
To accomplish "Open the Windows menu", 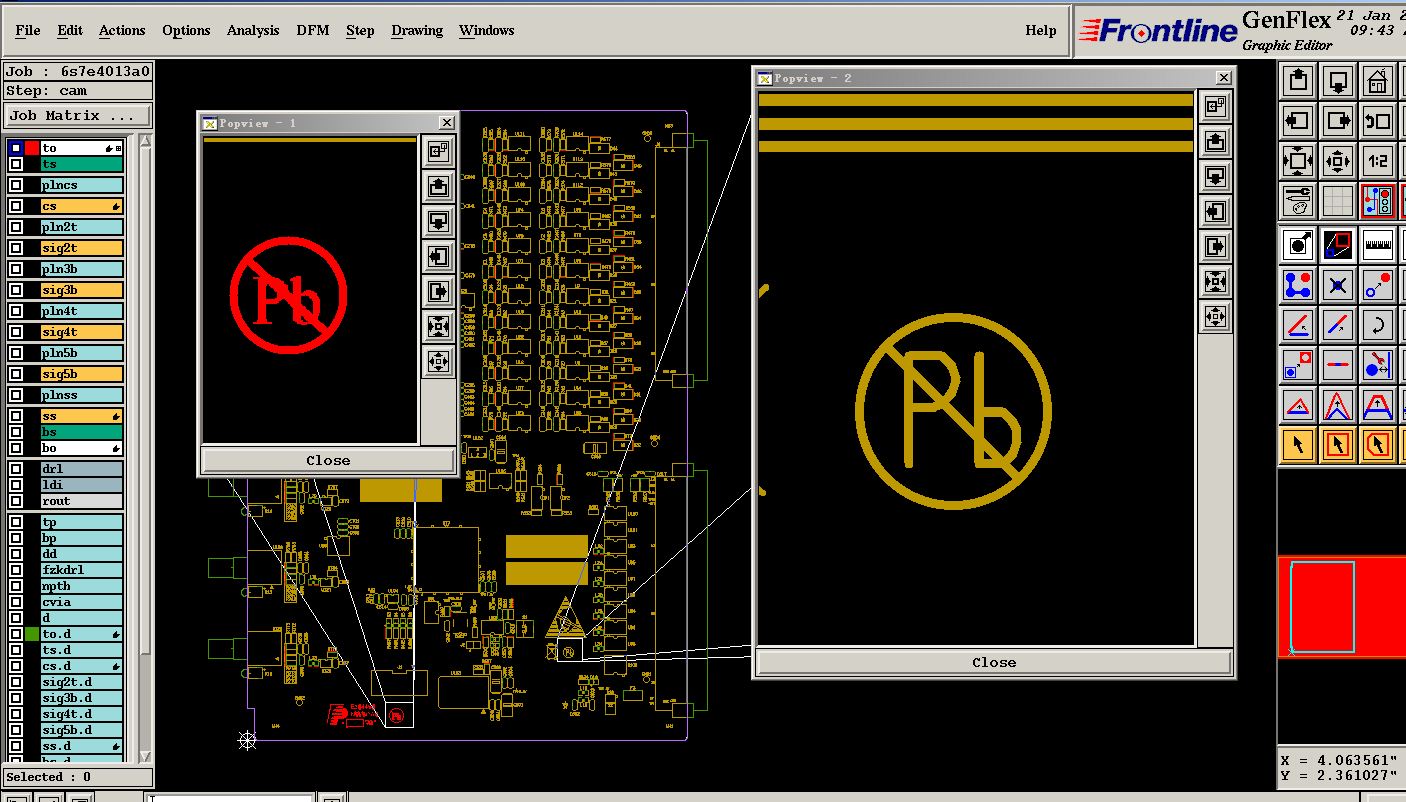I will (486, 30).
